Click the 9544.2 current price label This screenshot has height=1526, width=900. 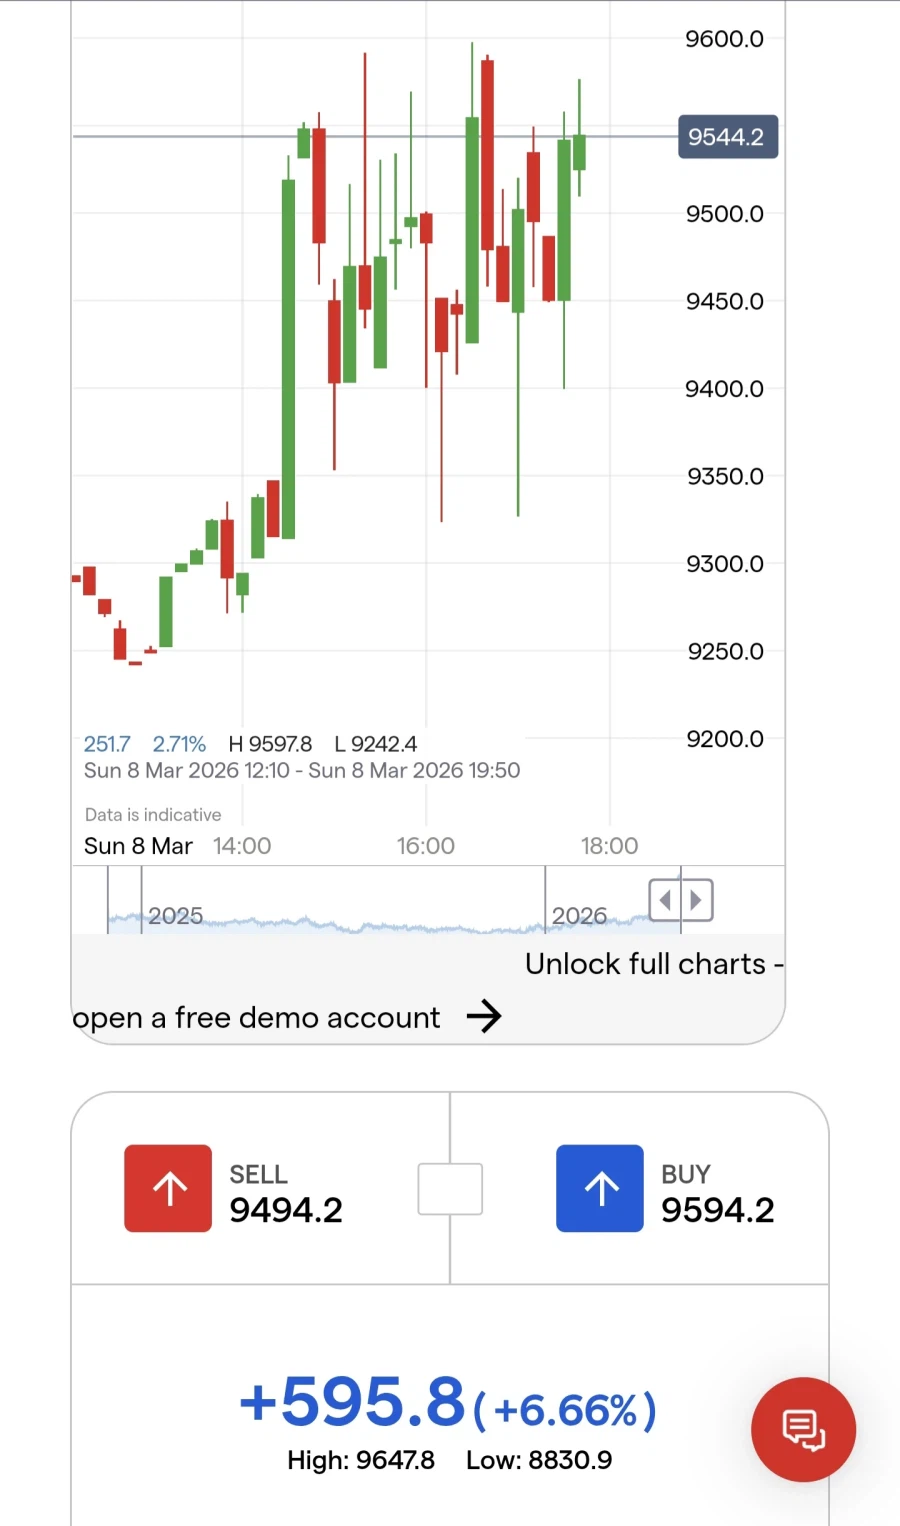[x=727, y=137]
